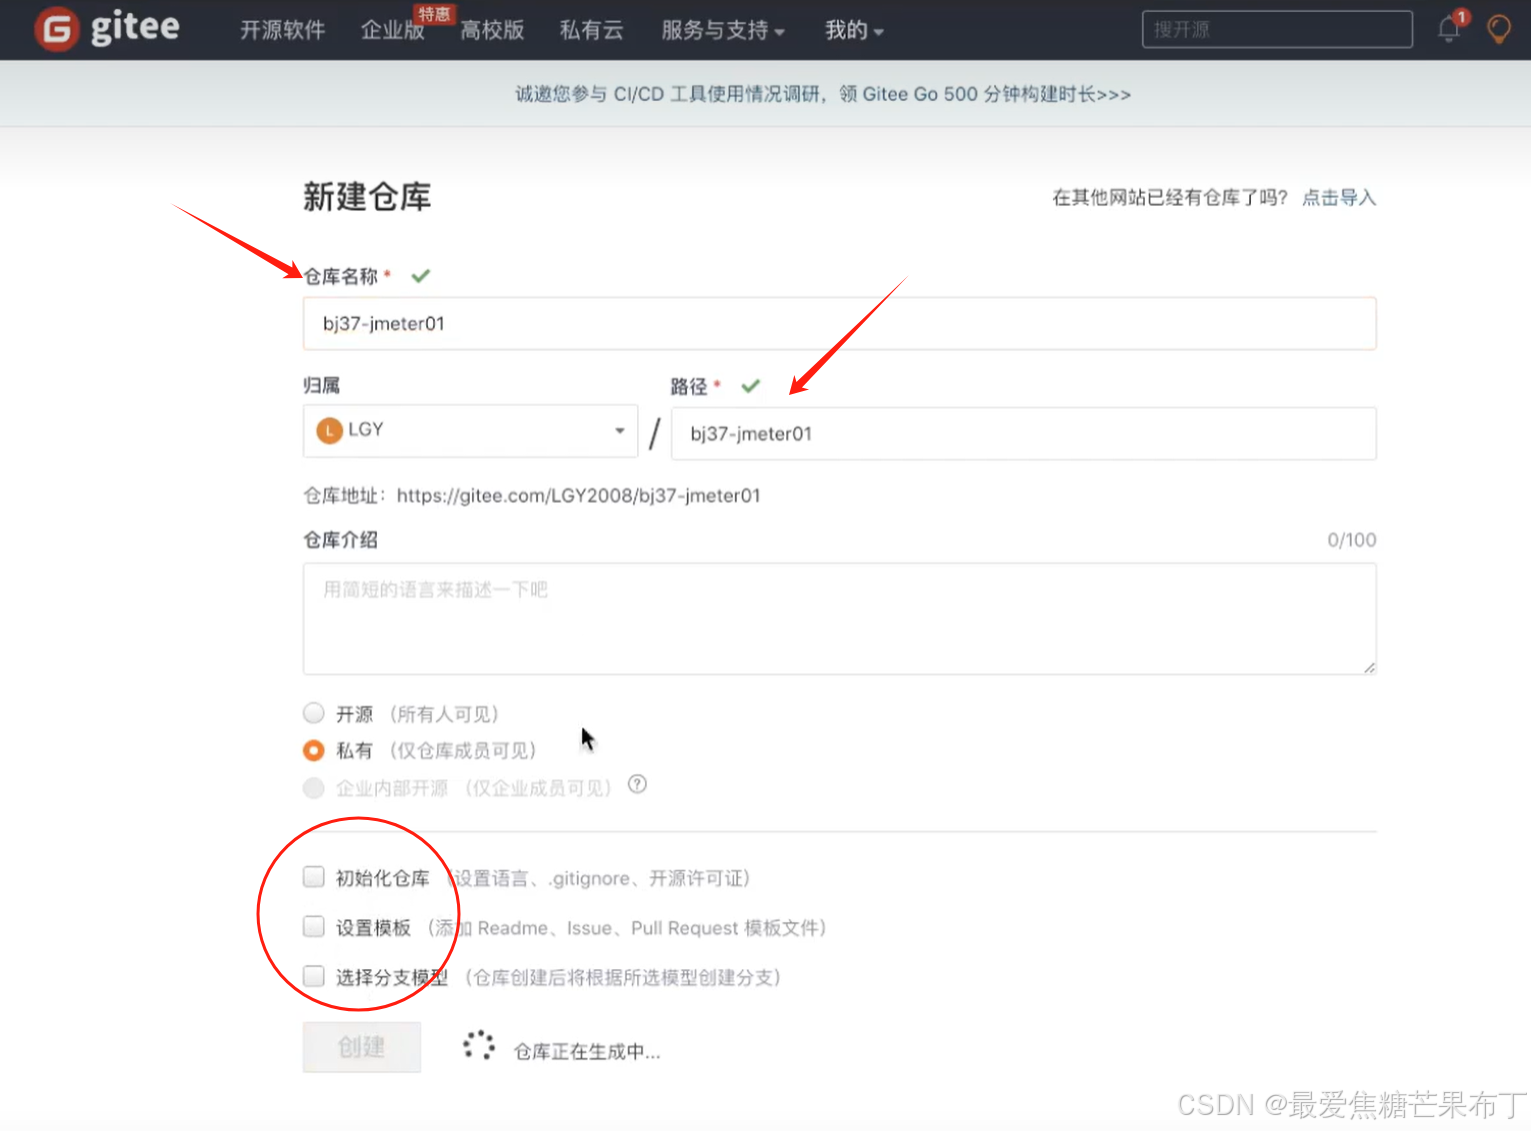Open the CI/CD survey banner link
Viewport: 1531px width, 1131px height.
pyautogui.click(x=822, y=94)
